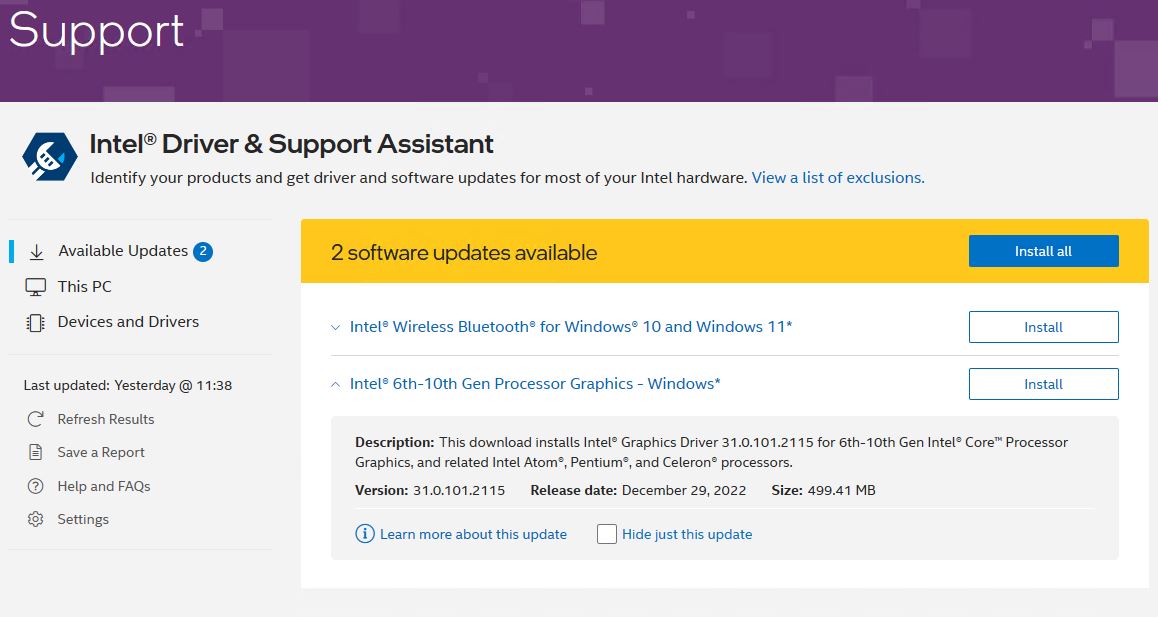This screenshot has height=617, width=1158.
Task: Check the Hide just this update checkbox
Action: pos(607,534)
